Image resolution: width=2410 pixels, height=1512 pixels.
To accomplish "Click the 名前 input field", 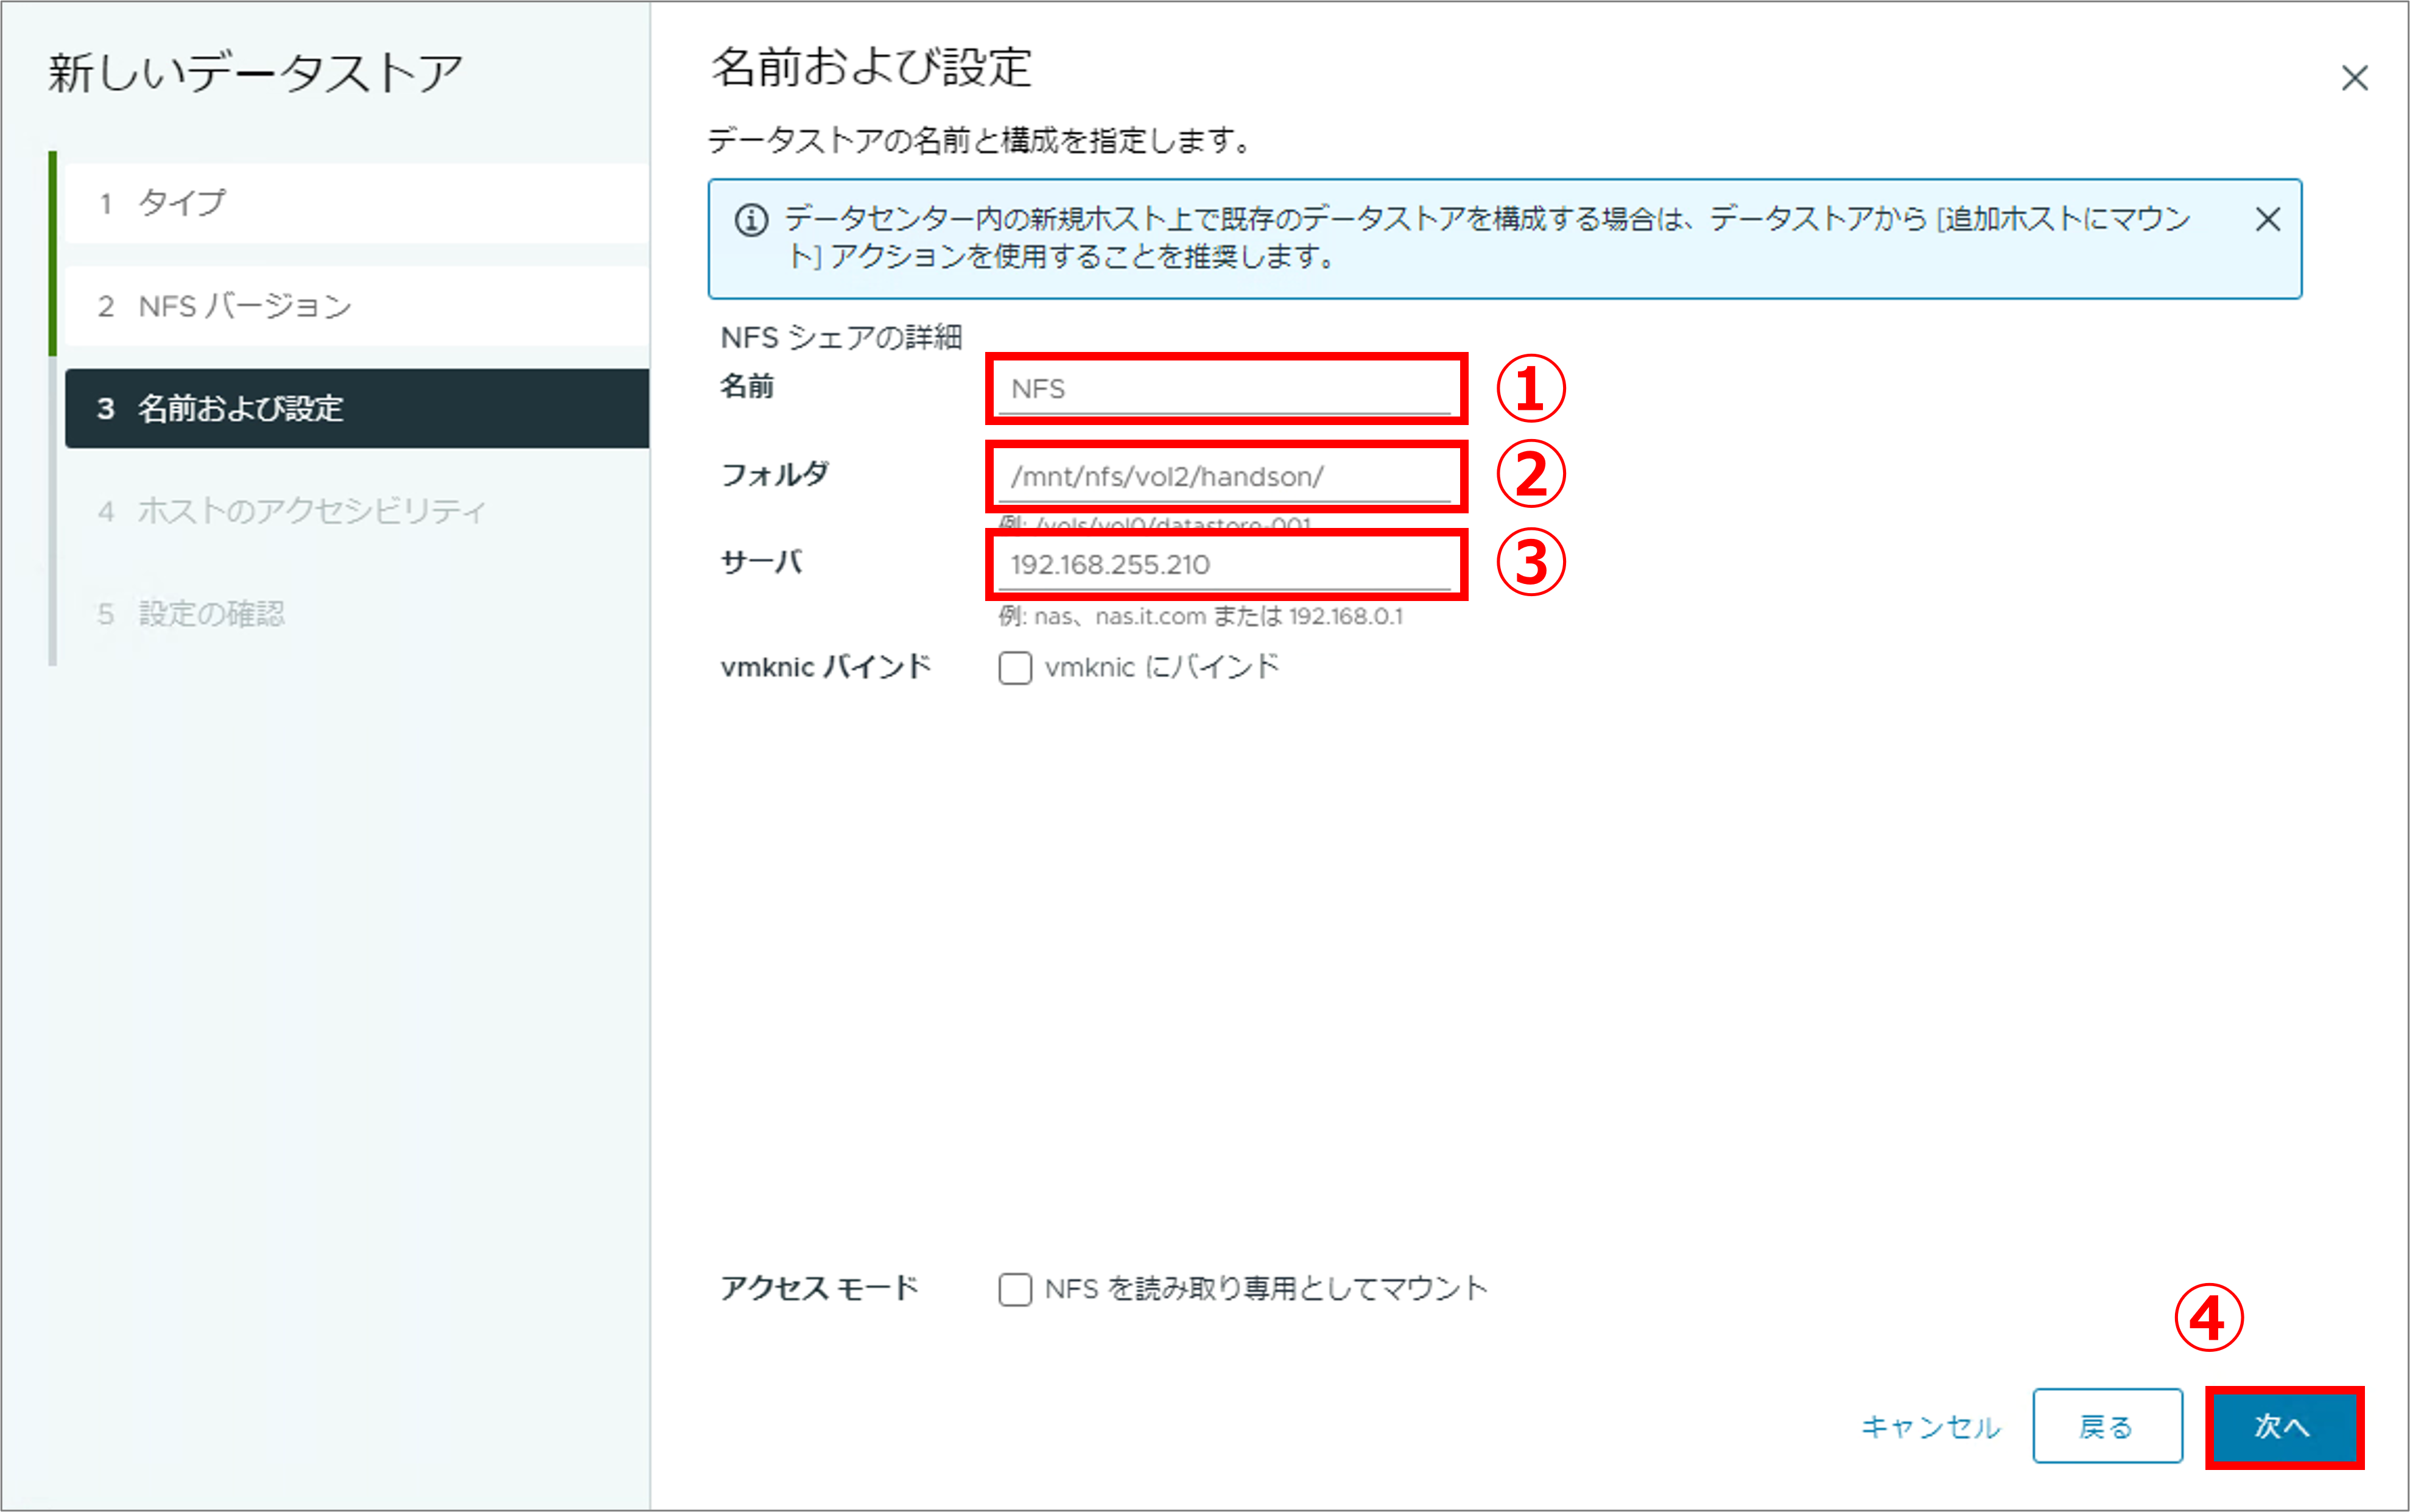I will pyautogui.click(x=1226, y=389).
